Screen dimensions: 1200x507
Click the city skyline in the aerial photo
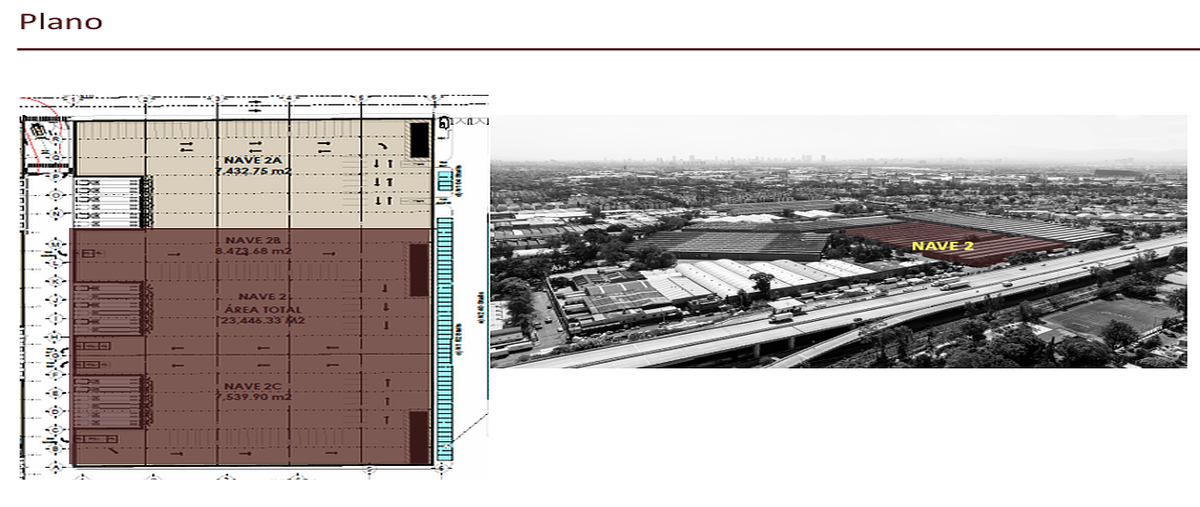(x=760, y=159)
